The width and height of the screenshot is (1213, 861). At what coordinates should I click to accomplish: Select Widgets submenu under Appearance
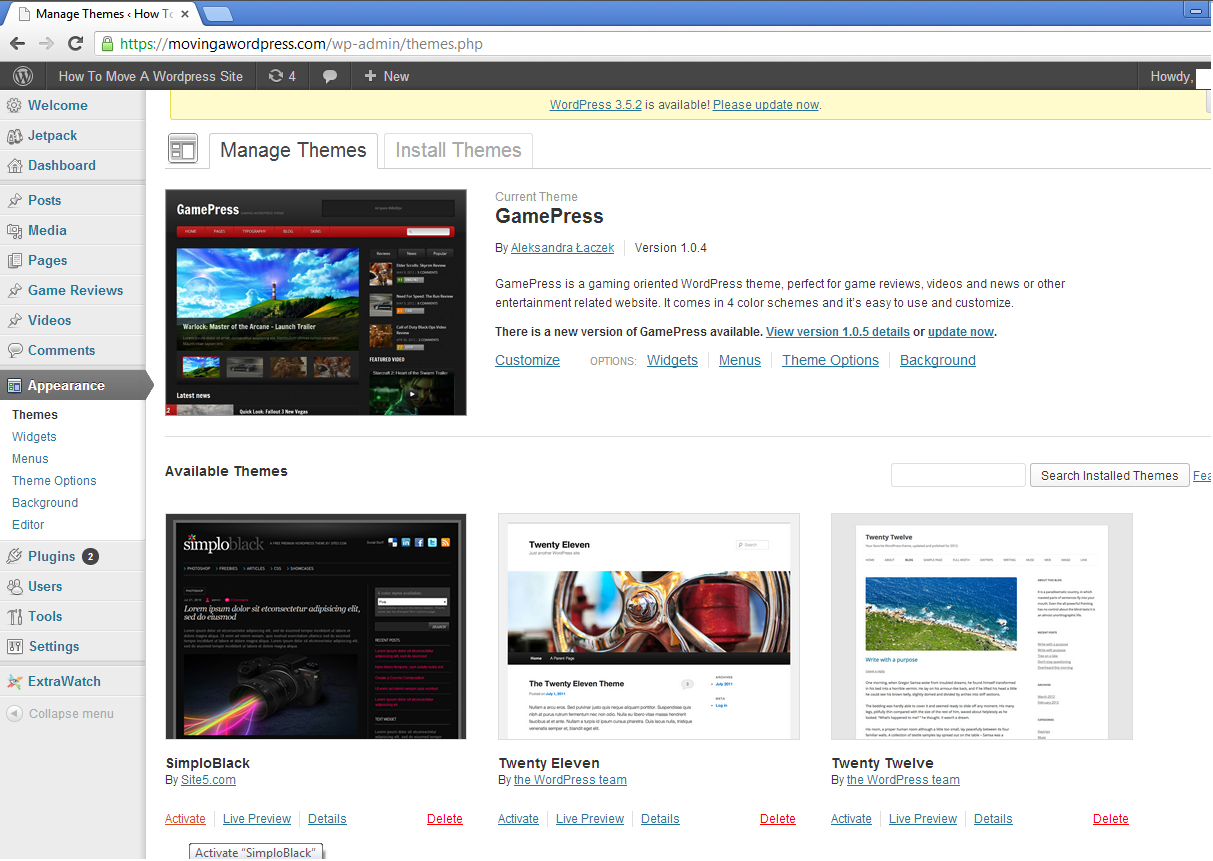point(34,436)
